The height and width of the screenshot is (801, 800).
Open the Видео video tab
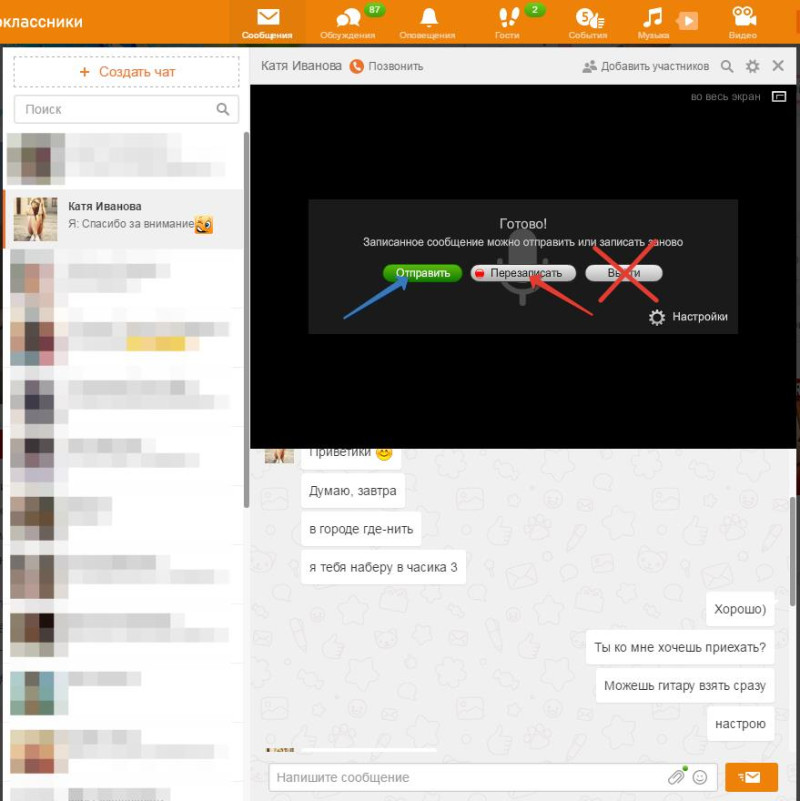(x=743, y=22)
